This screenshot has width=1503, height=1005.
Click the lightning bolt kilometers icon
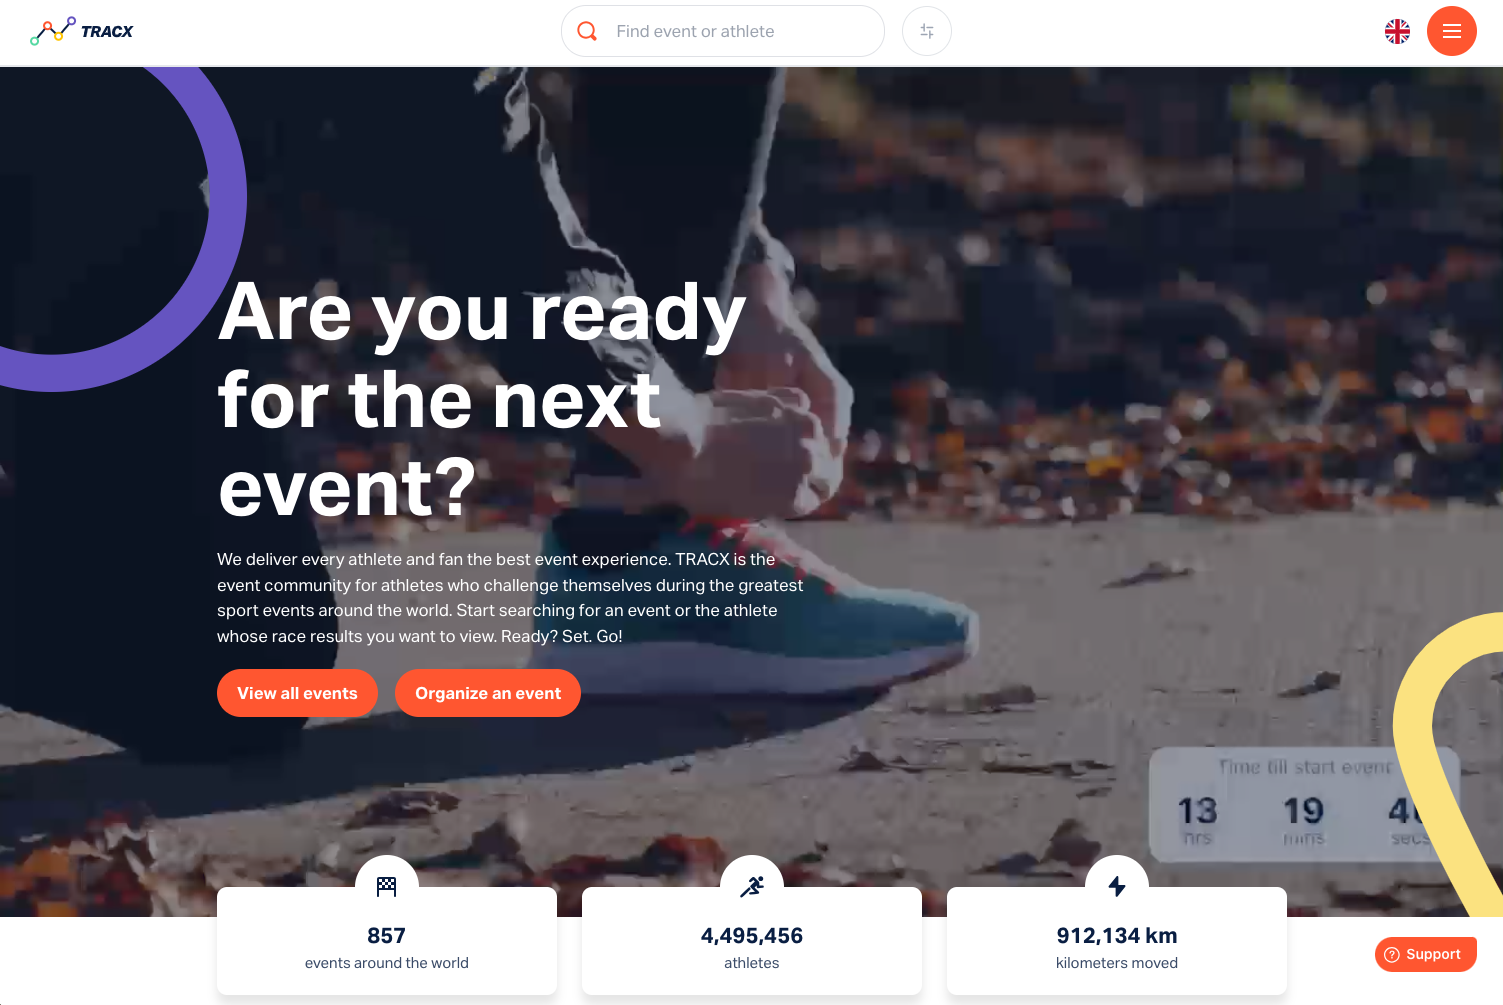(x=1117, y=886)
